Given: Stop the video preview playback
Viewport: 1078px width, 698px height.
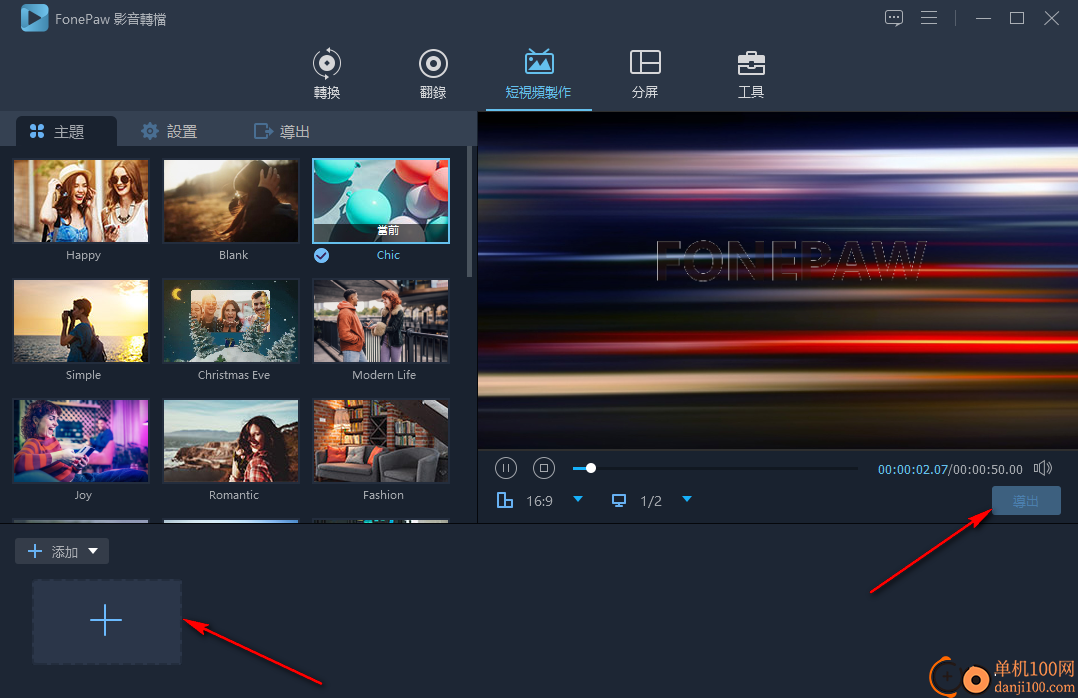Looking at the screenshot, I should tap(544, 468).
